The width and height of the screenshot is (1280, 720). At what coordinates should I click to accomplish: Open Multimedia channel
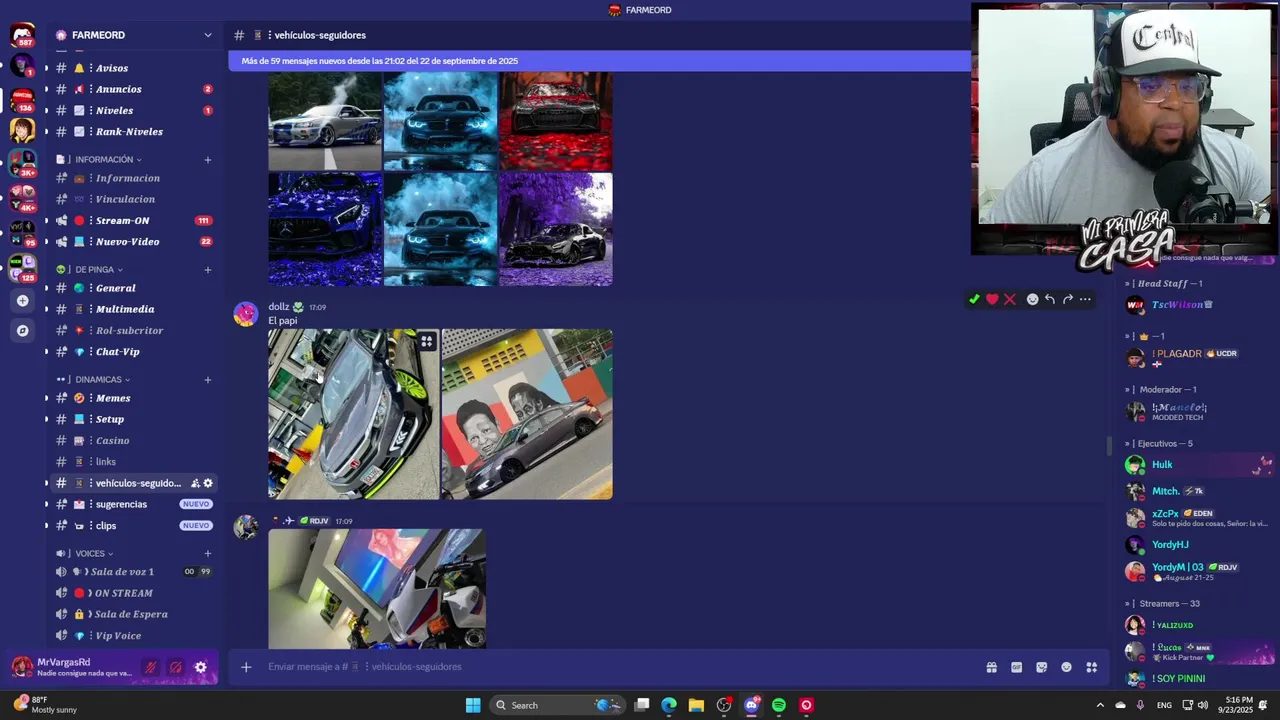tap(134, 309)
